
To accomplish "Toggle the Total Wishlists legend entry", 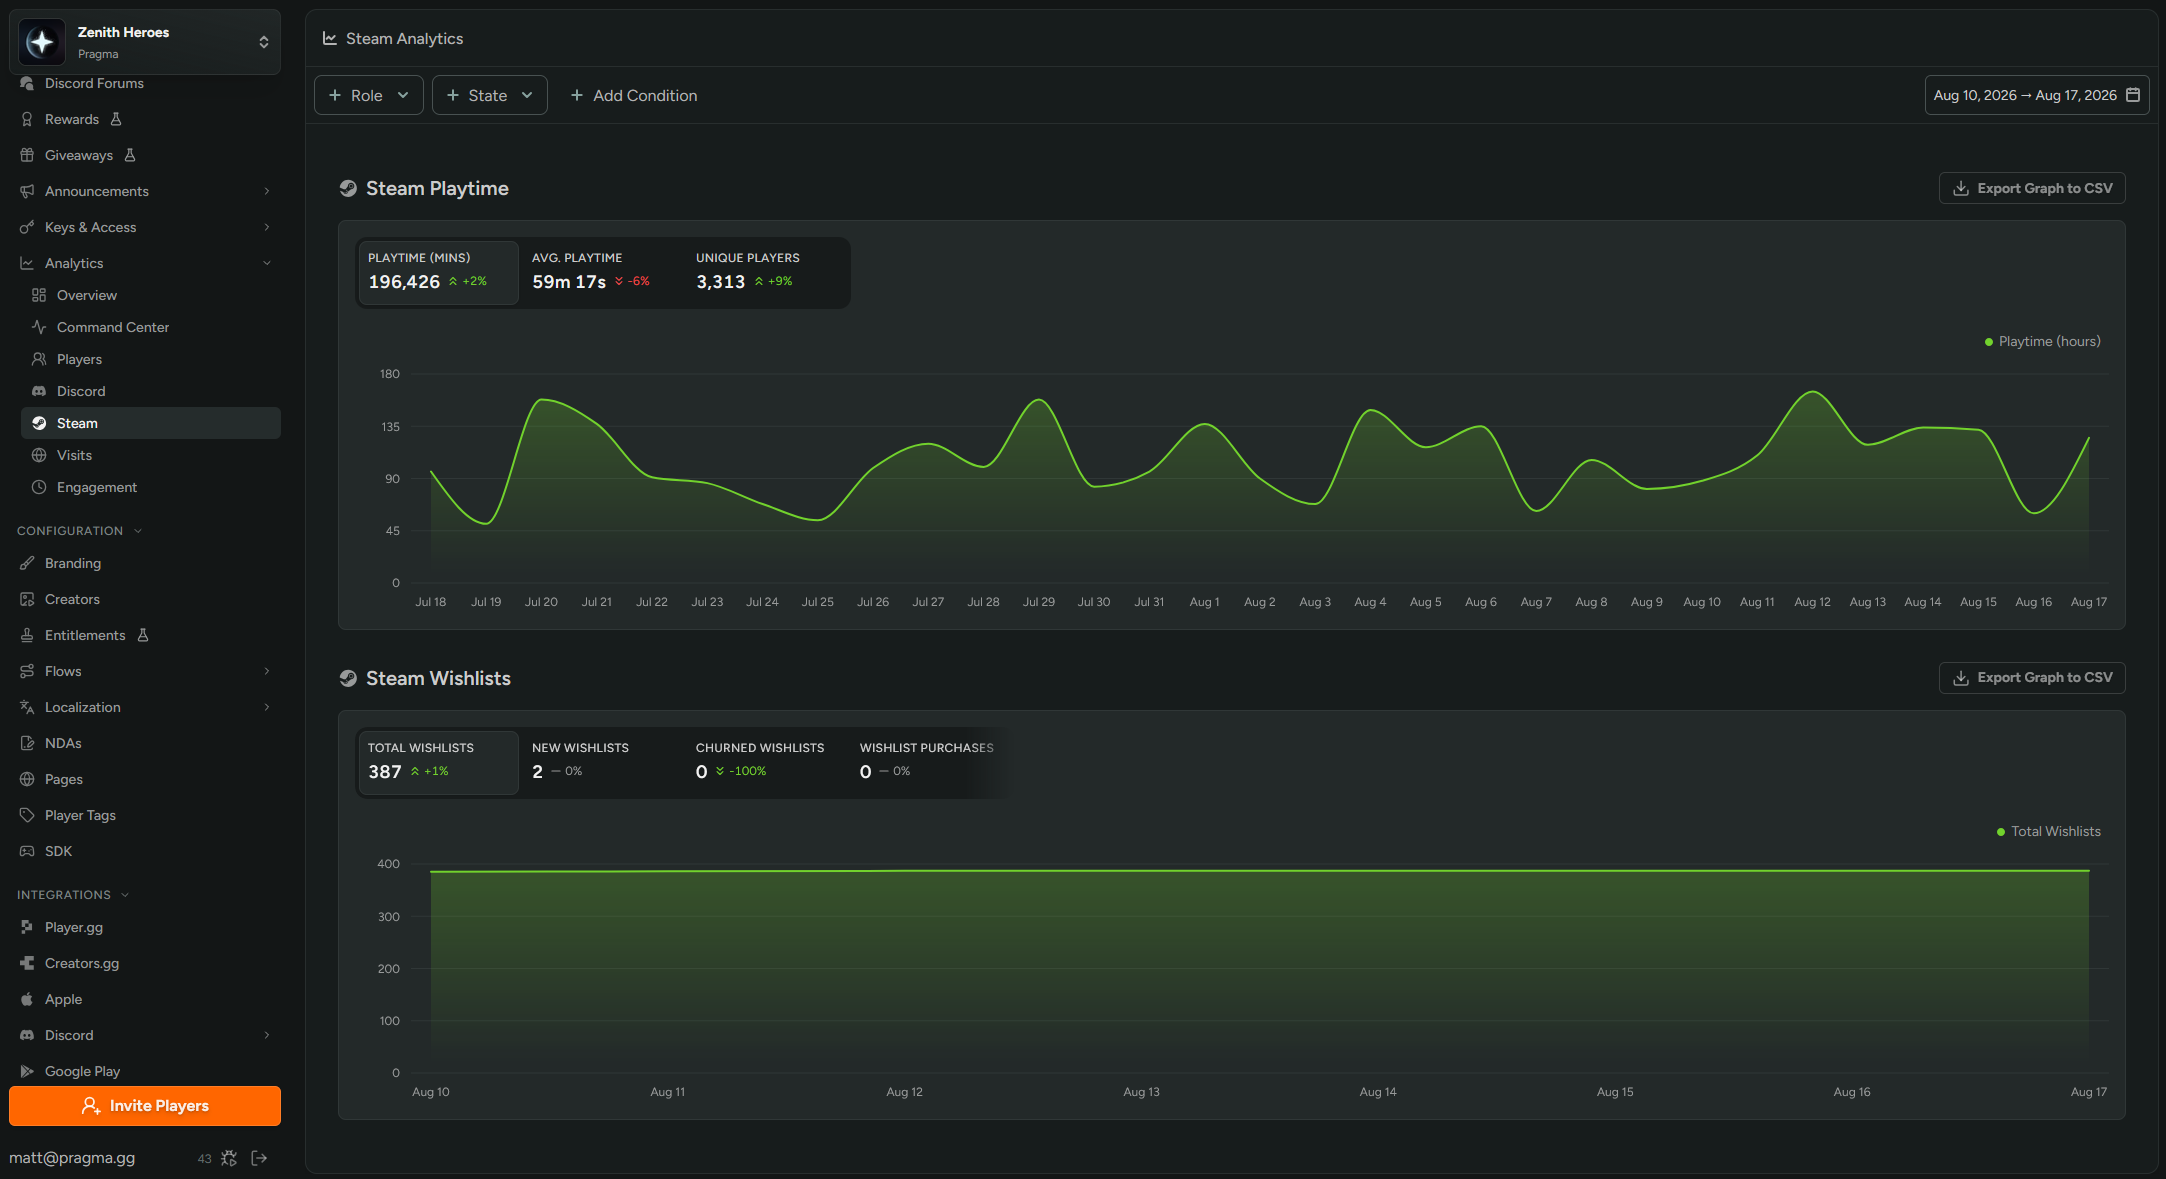I will [x=2048, y=832].
